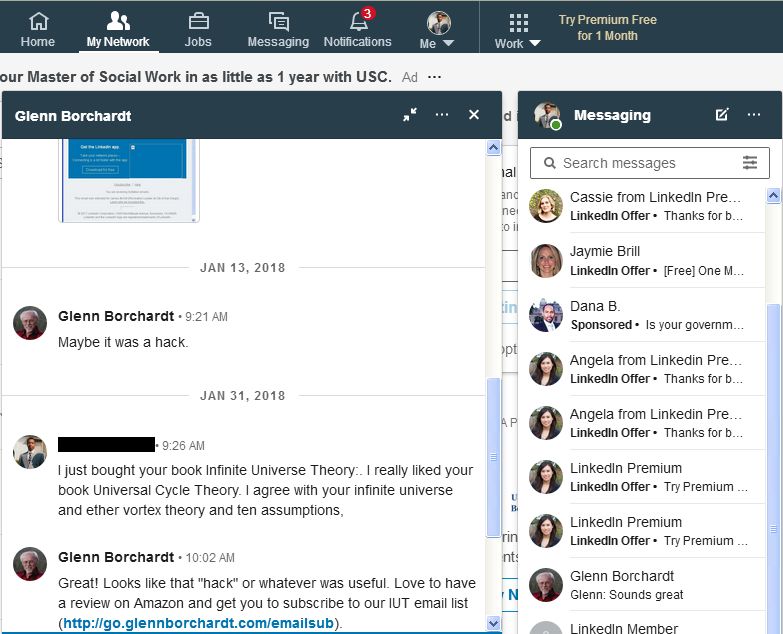
Task: Click Glenn Borchardt's name on the 10:02 AM message
Action: pos(116,557)
